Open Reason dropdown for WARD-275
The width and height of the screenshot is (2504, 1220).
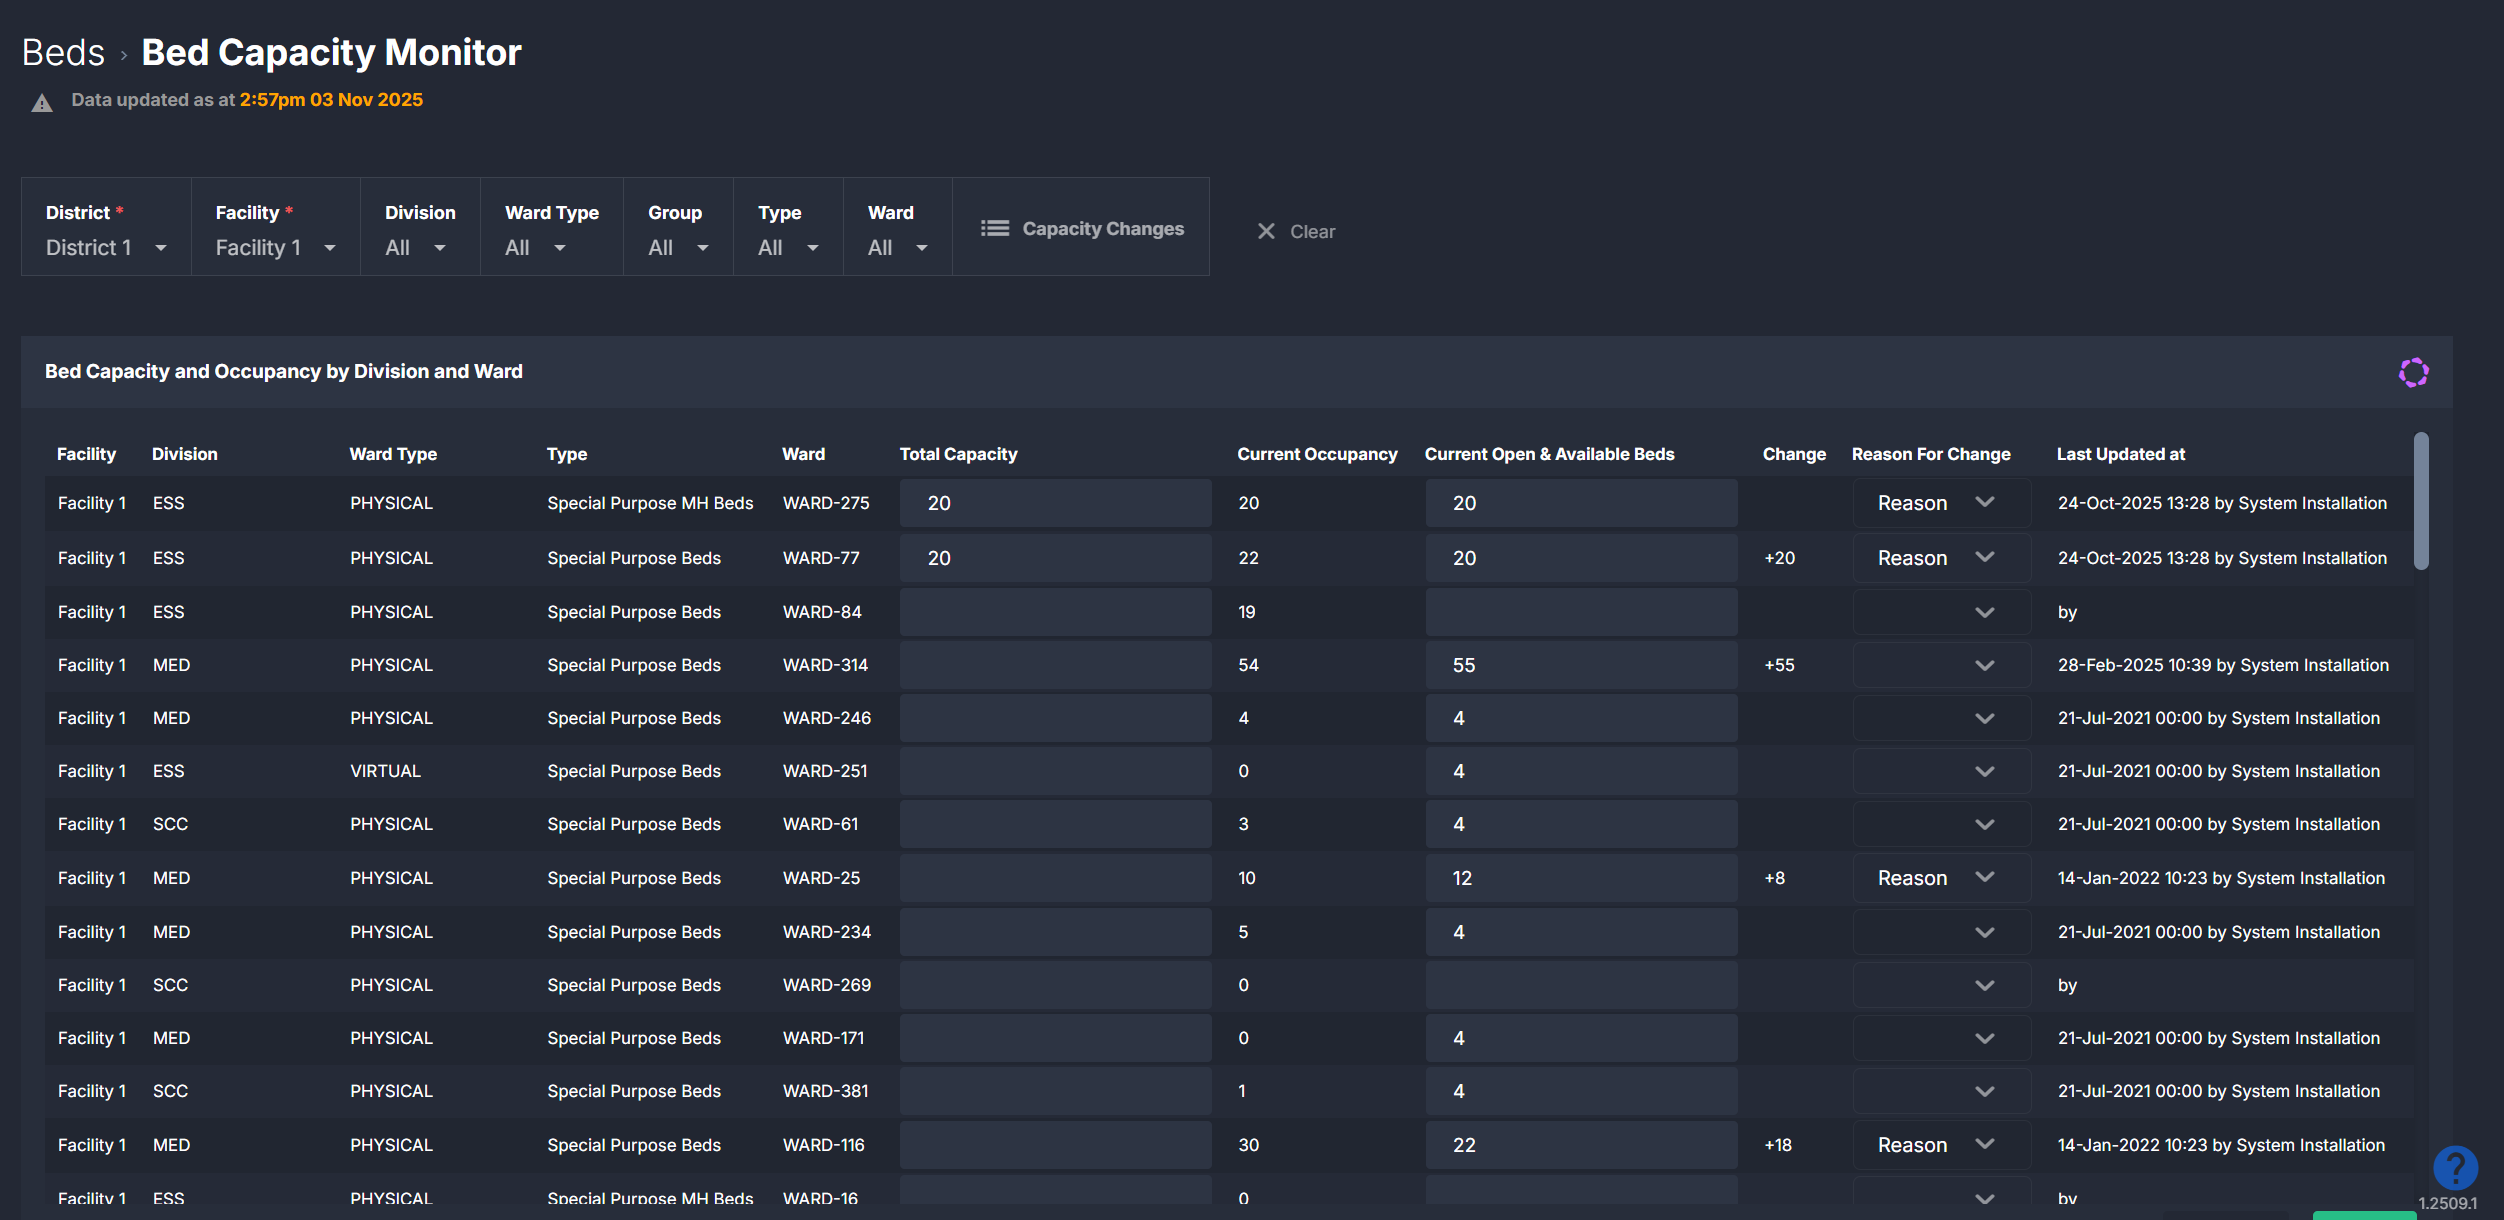point(1940,503)
